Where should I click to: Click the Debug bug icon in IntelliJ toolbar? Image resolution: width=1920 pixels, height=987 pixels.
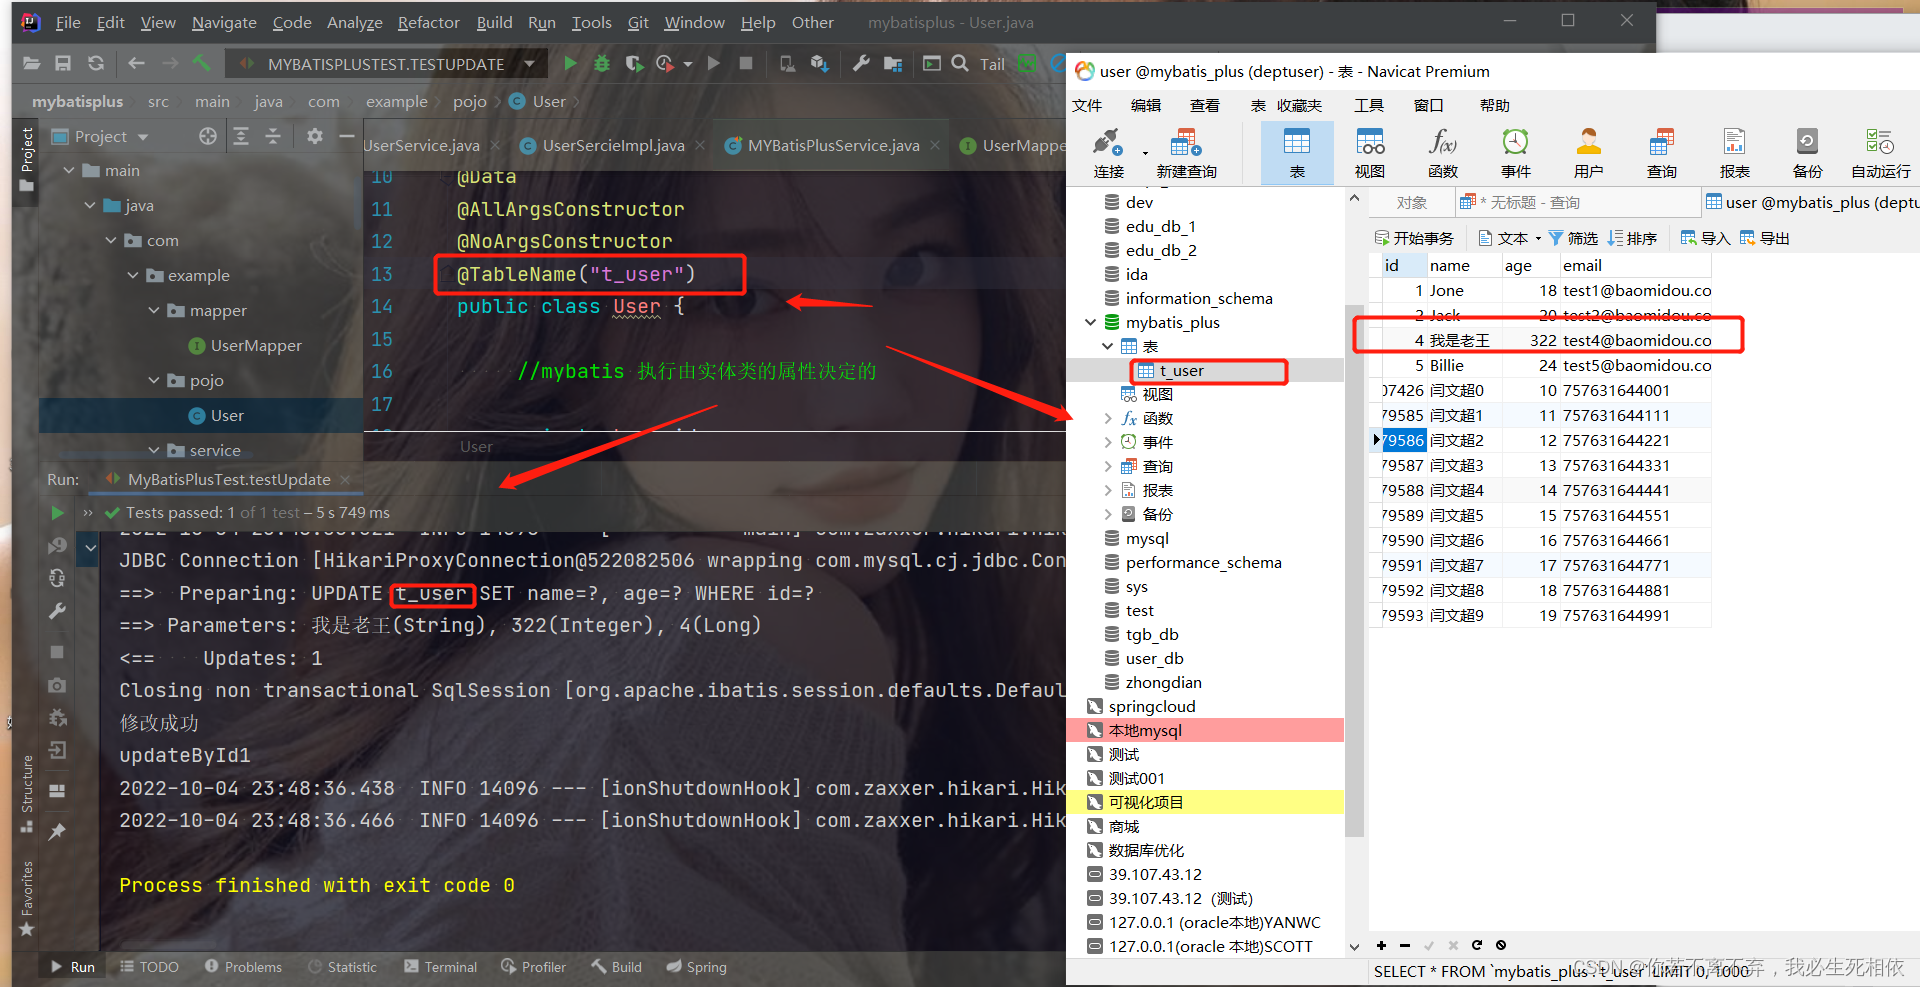601,64
